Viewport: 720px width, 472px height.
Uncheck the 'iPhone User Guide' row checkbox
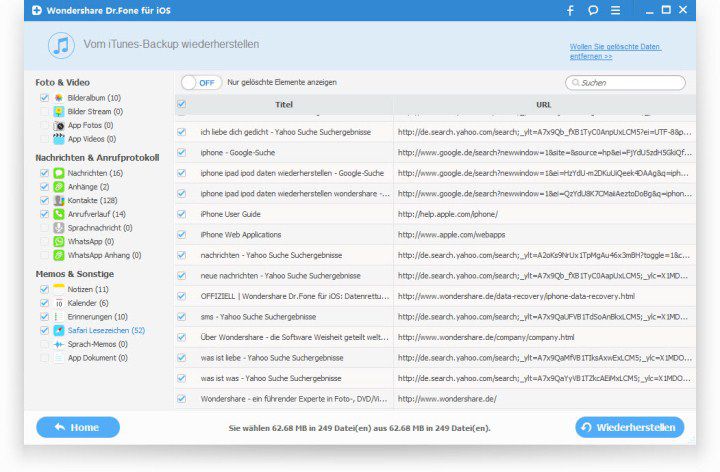click(x=181, y=214)
